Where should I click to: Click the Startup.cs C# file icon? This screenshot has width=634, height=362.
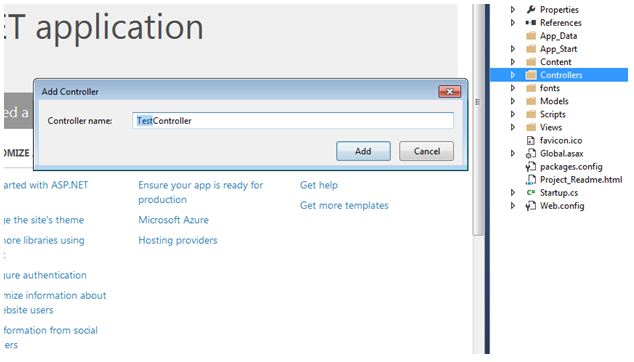(x=531, y=193)
